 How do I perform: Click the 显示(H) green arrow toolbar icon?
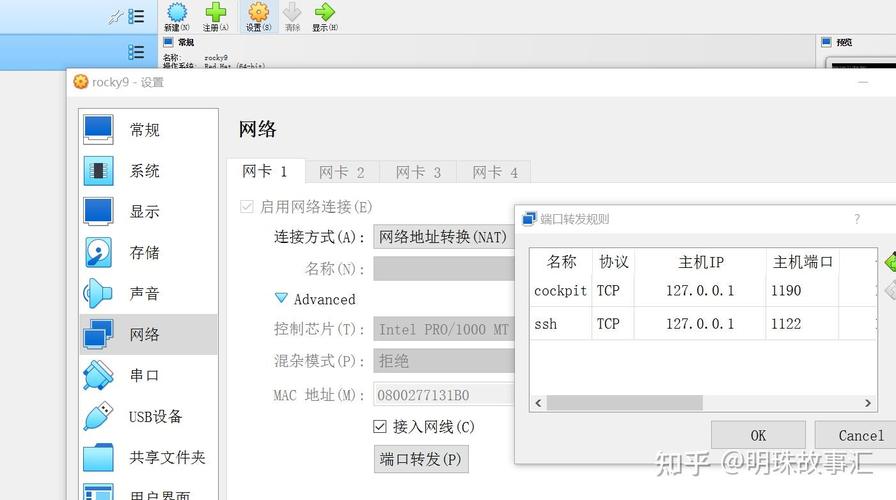tap(324, 17)
